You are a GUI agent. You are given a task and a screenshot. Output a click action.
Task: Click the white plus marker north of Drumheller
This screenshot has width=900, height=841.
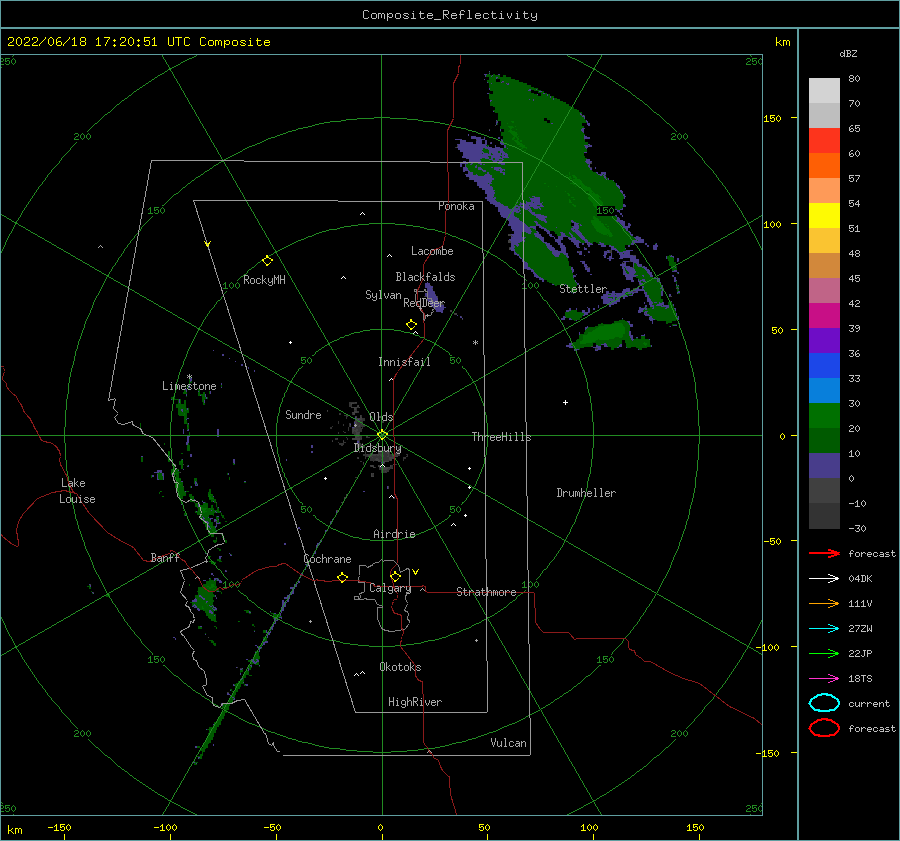point(565,402)
